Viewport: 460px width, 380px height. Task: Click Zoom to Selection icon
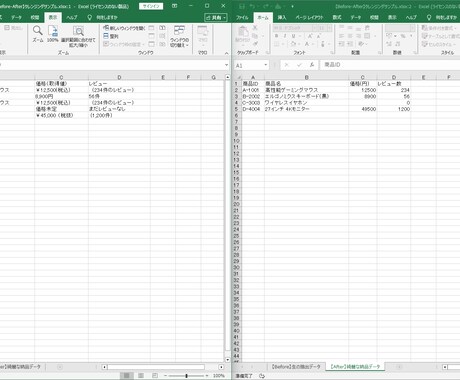tap(78, 37)
